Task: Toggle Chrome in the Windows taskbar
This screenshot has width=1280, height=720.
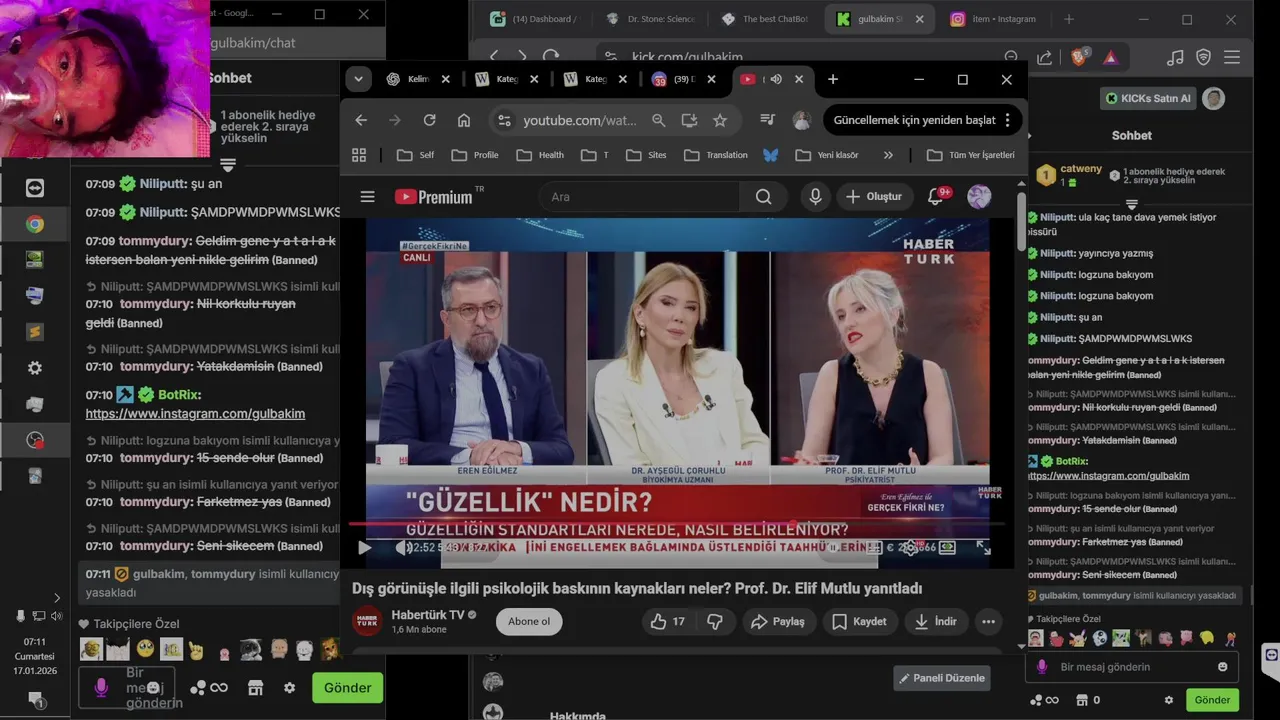Action: click(35, 224)
